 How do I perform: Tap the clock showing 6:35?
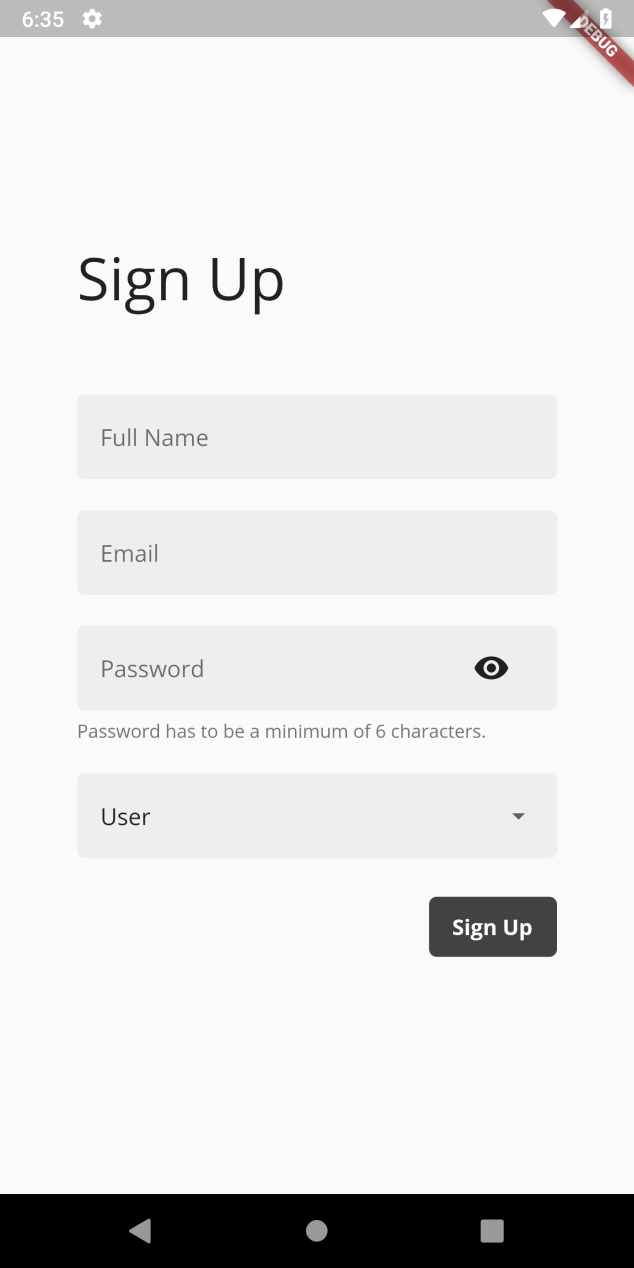click(42, 18)
